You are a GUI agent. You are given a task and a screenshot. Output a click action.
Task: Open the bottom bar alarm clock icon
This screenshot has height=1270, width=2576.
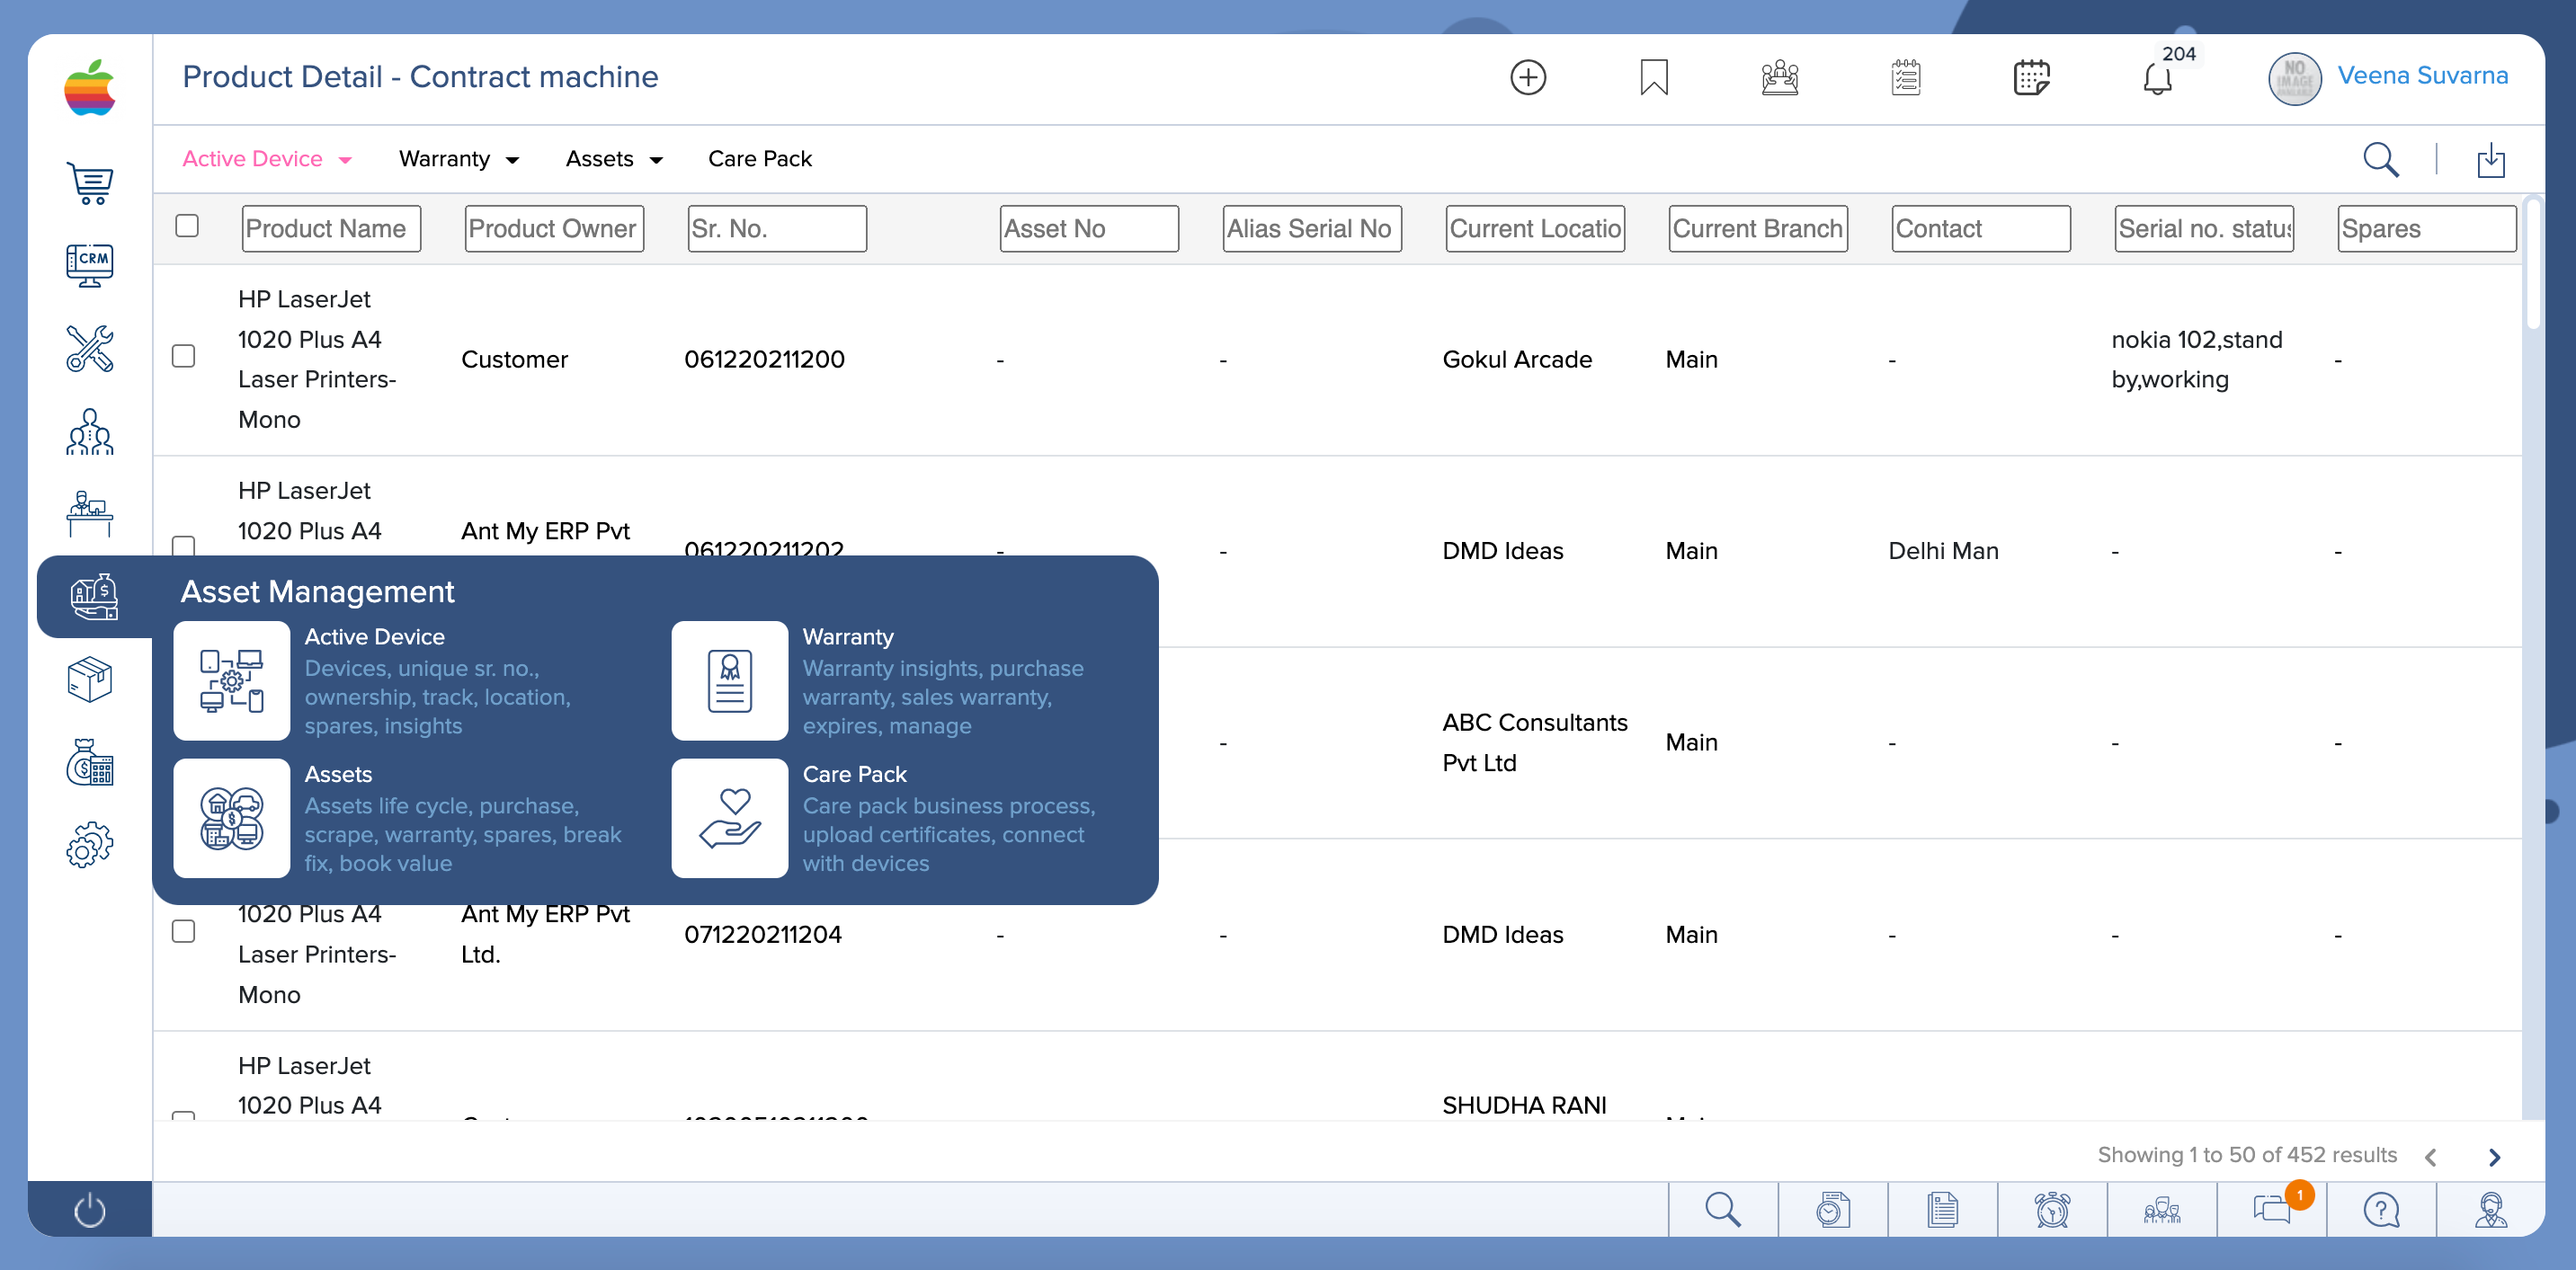coord(2052,1210)
